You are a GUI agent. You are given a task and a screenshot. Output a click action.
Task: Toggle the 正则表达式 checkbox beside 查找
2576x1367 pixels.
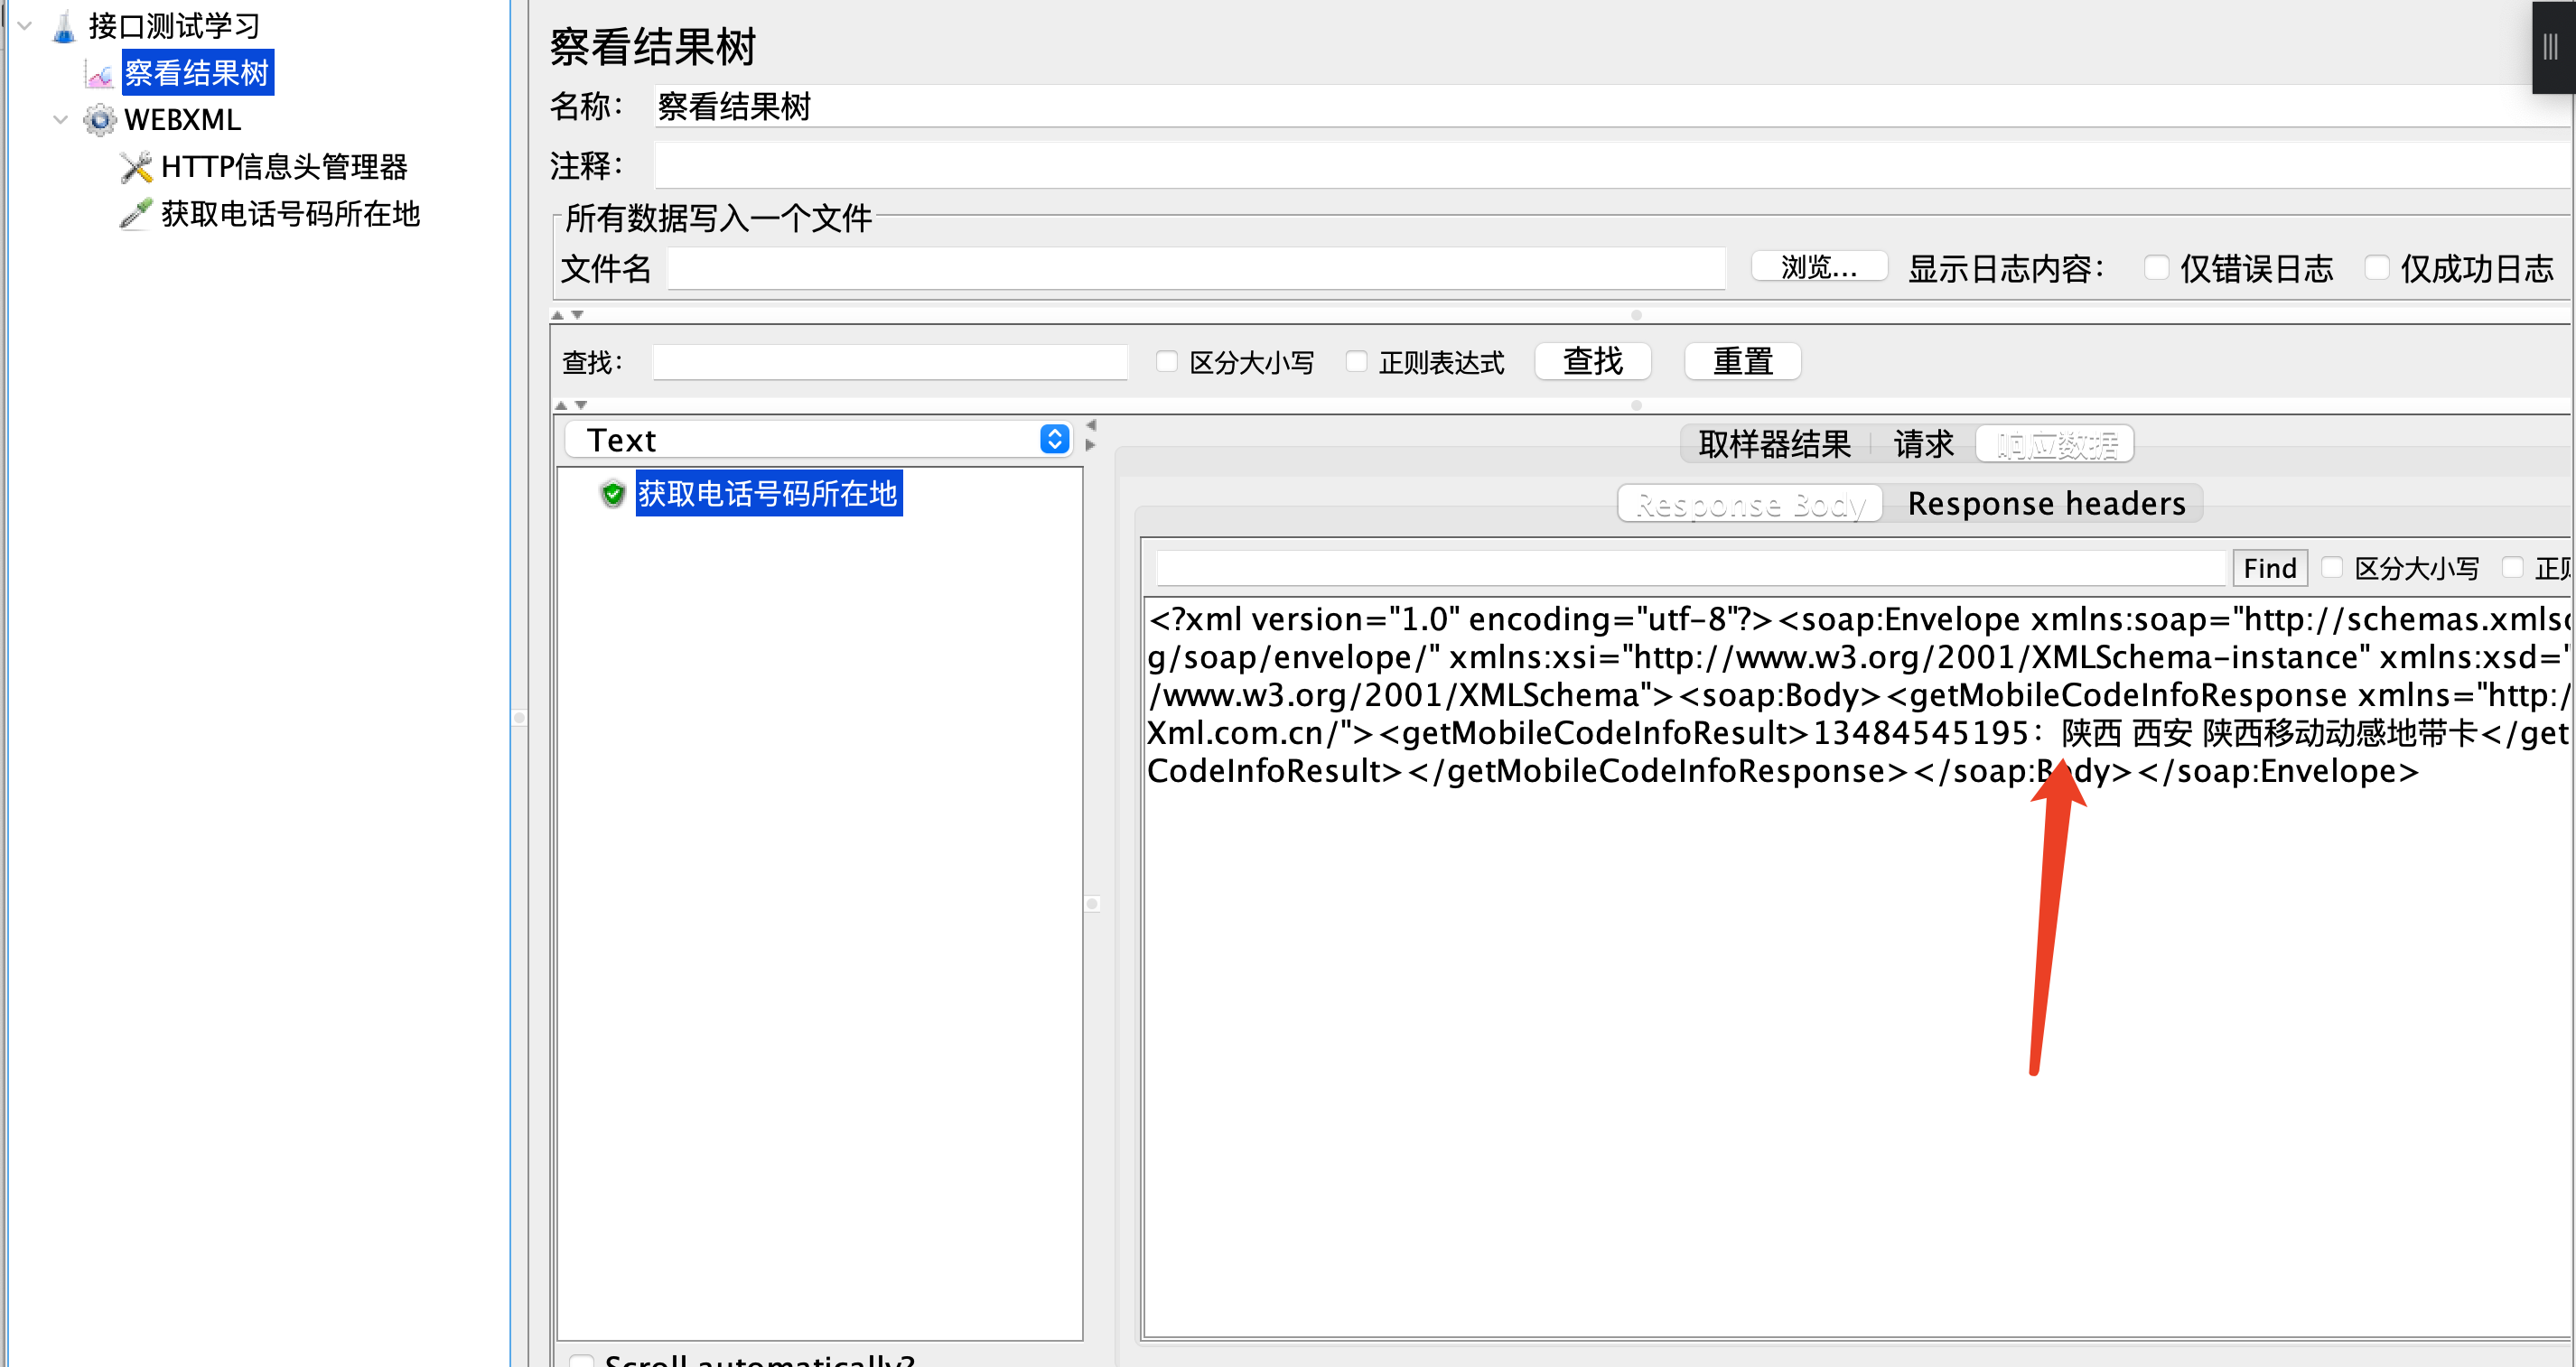1356,362
